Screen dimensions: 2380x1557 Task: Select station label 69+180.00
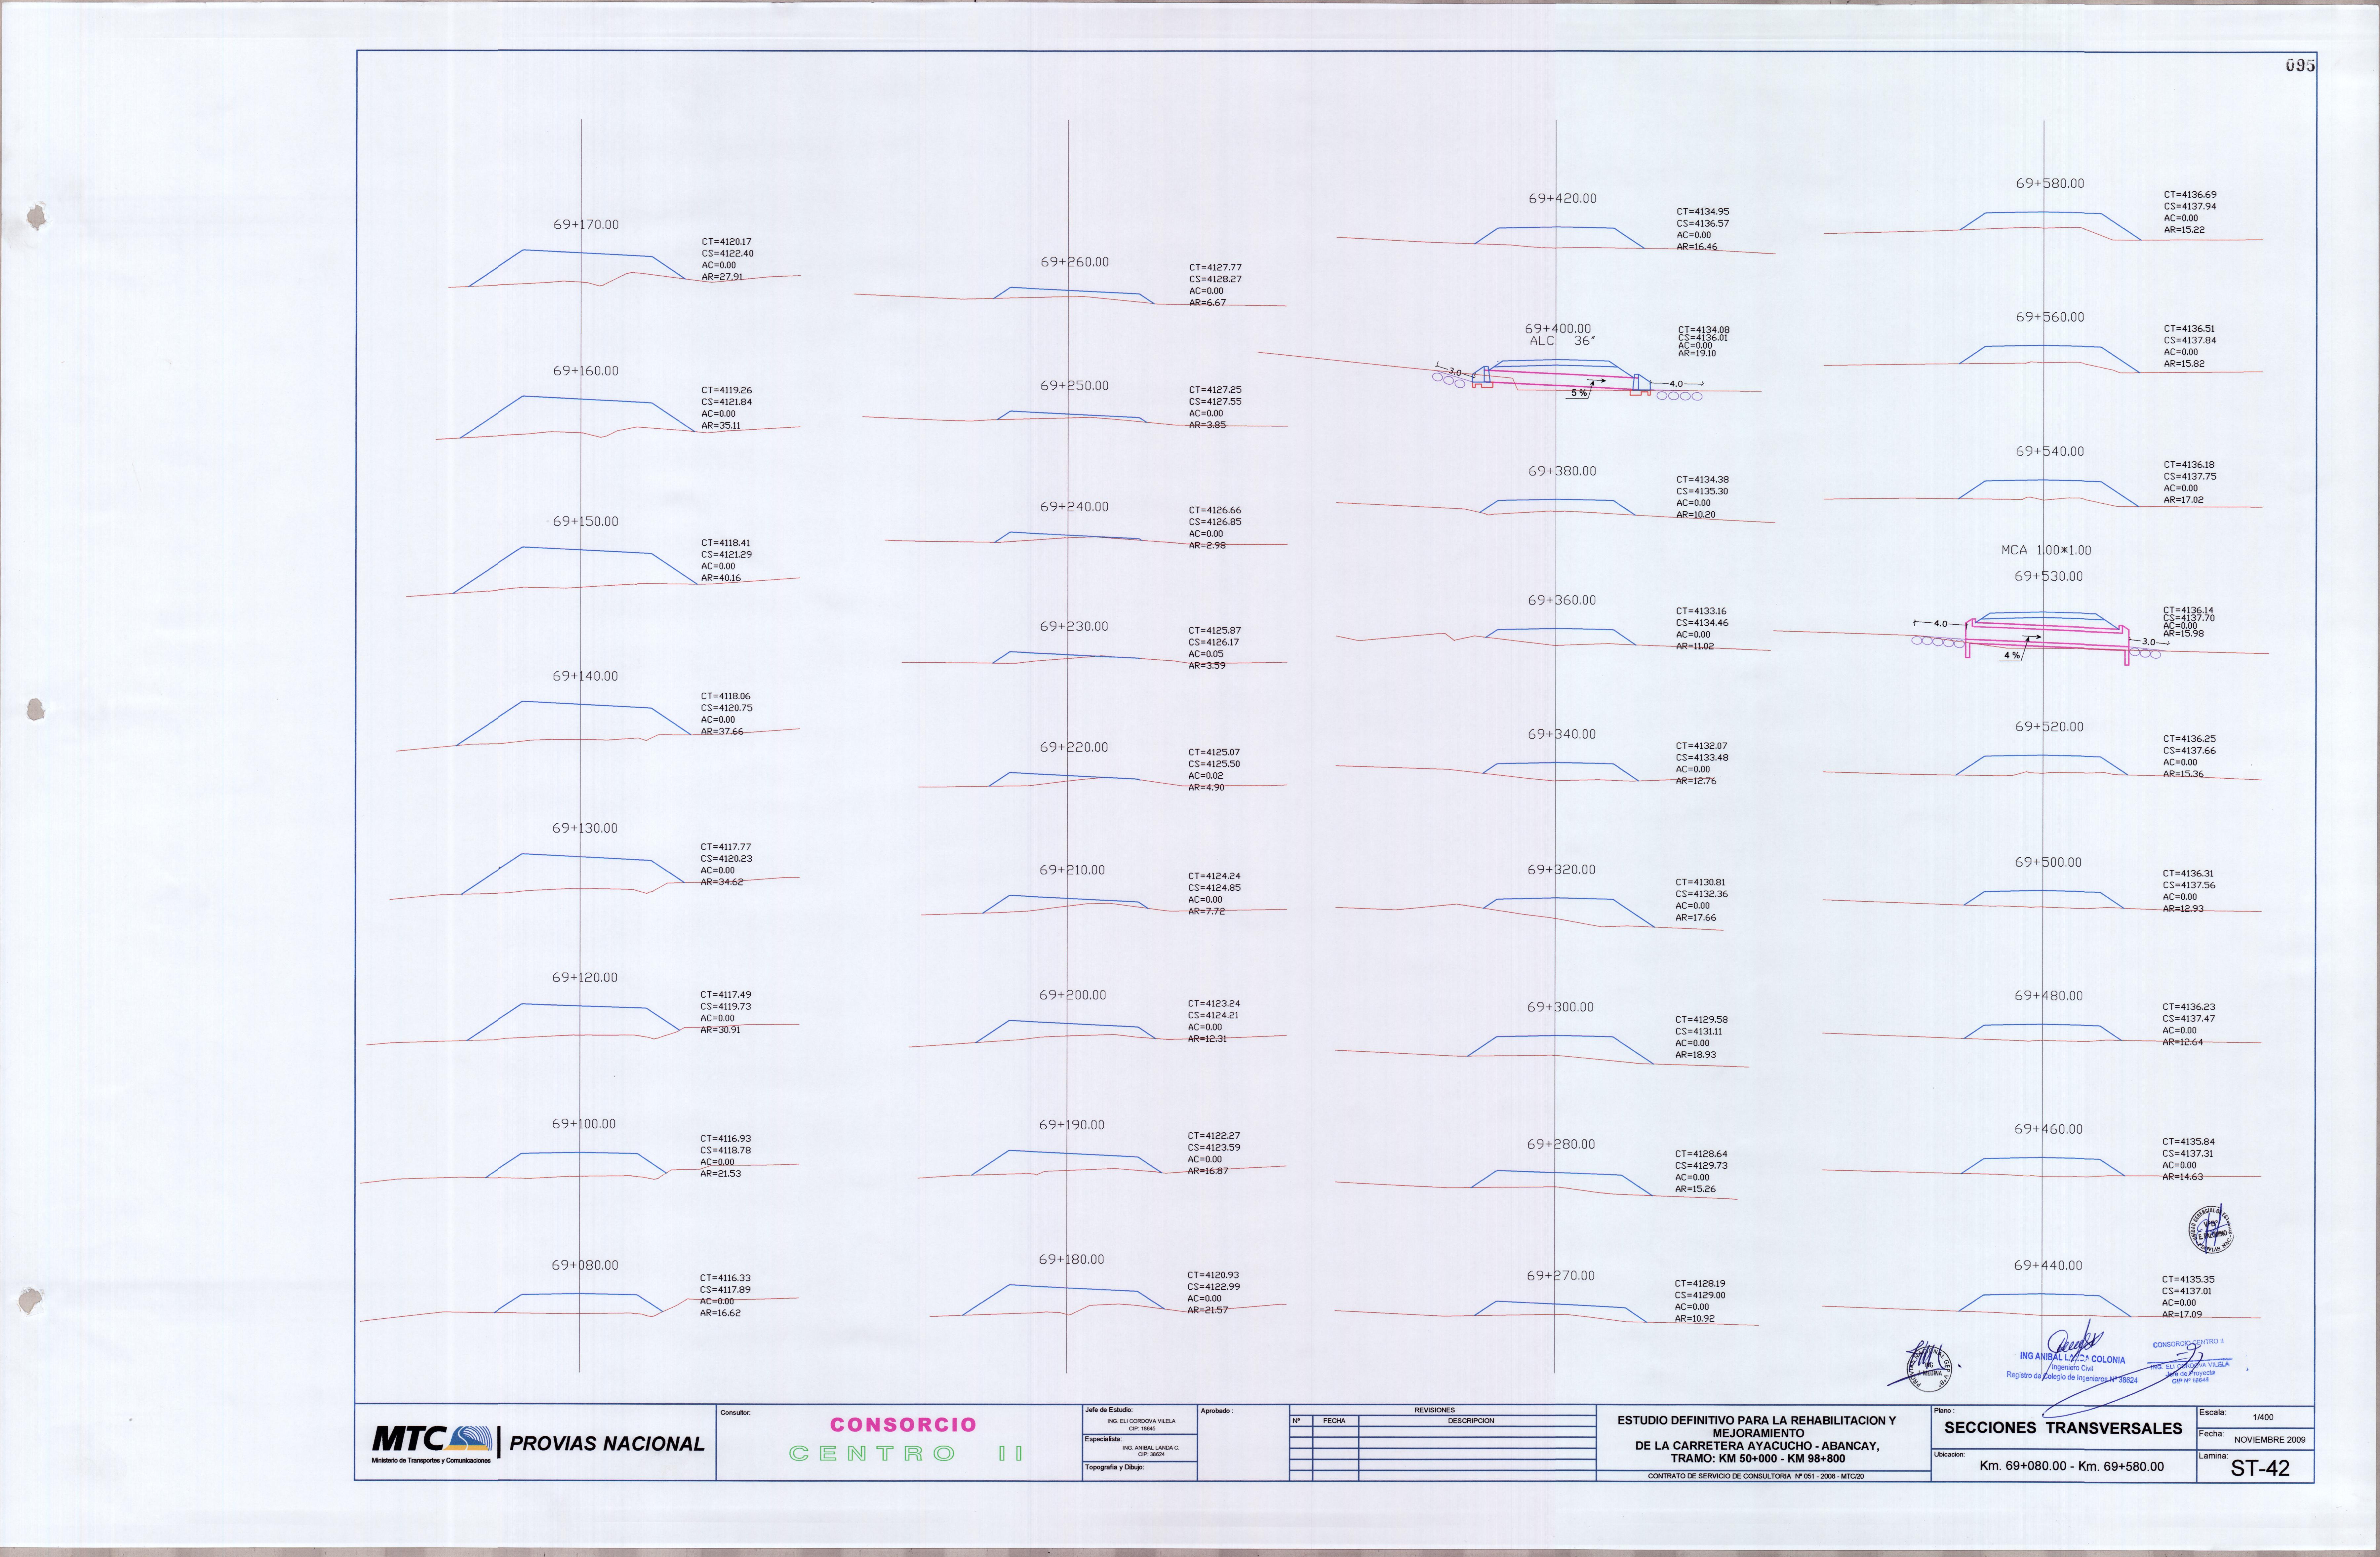point(1071,1260)
